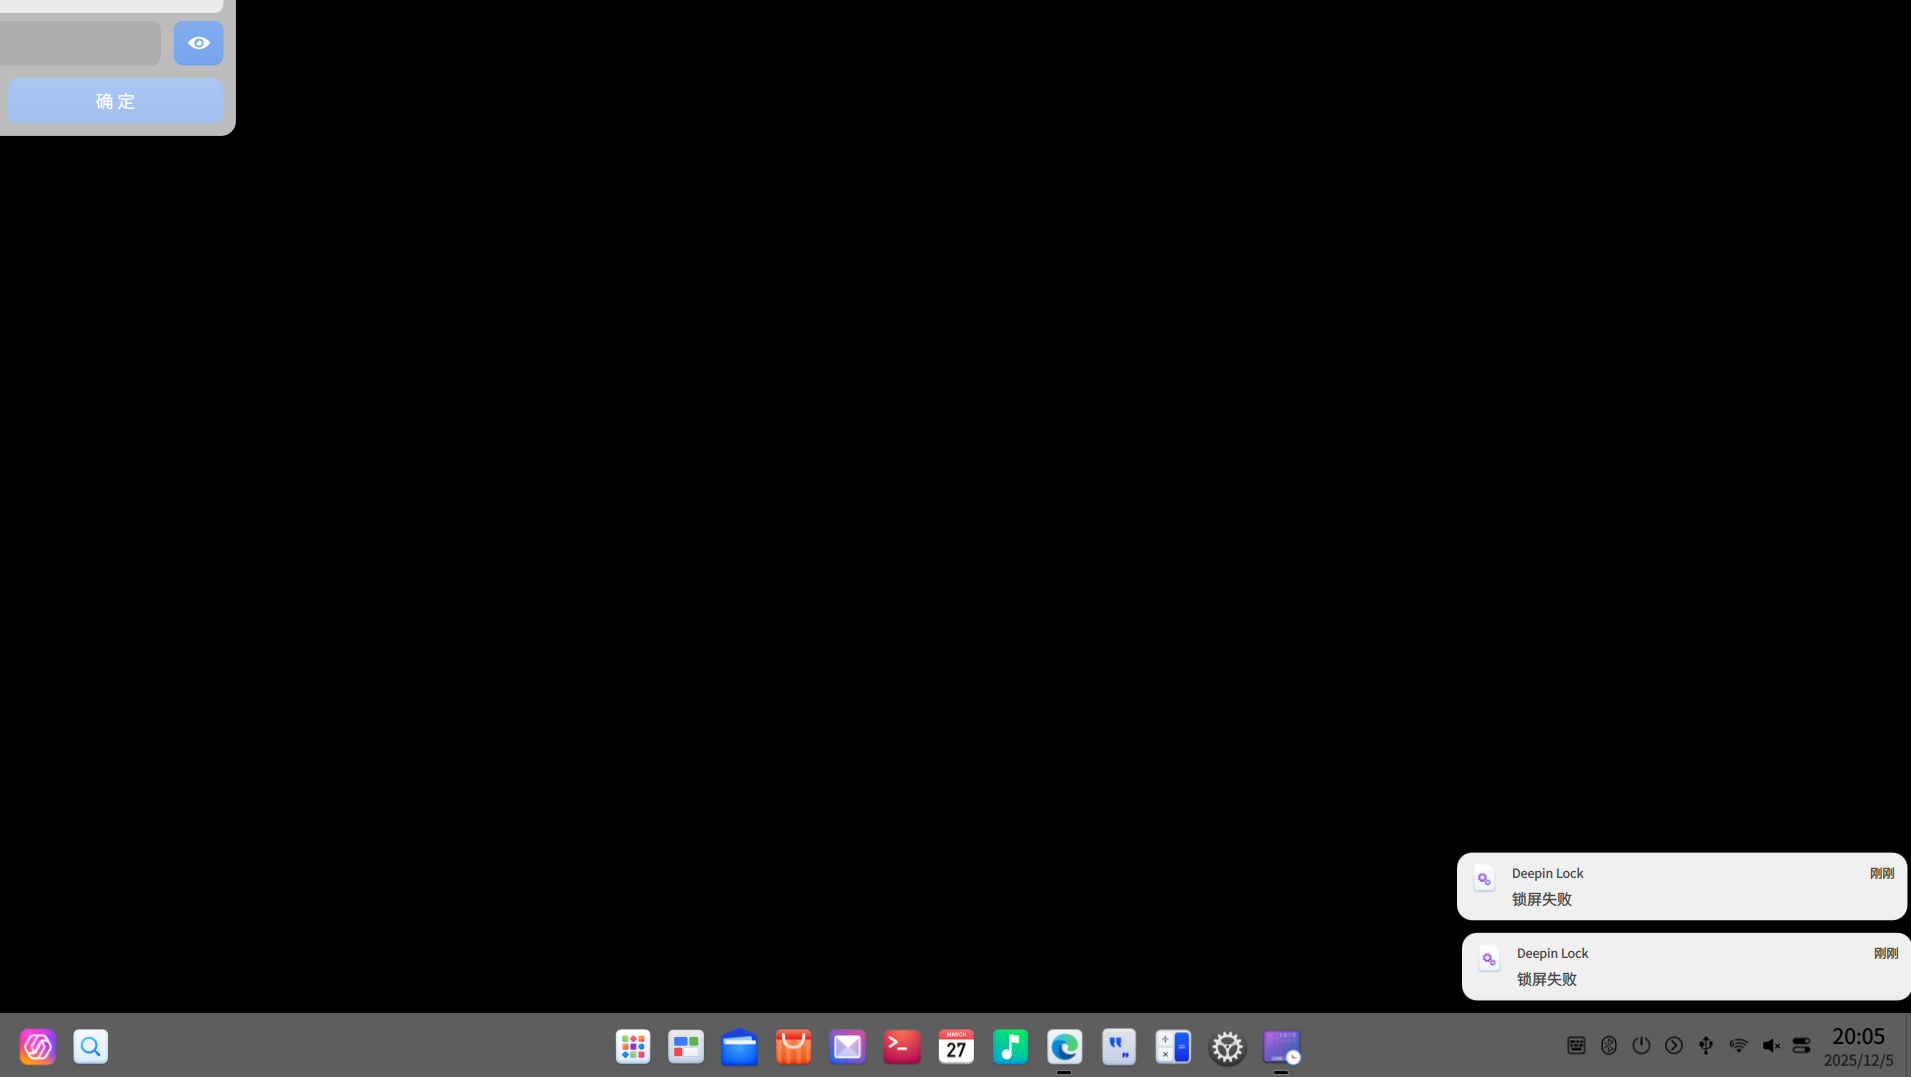Open the multitasking view icon

pyautogui.click(x=686, y=1046)
